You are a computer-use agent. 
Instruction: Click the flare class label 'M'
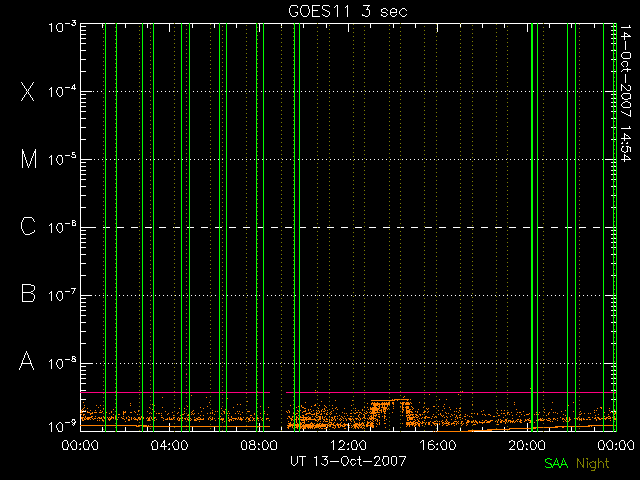click(29, 159)
